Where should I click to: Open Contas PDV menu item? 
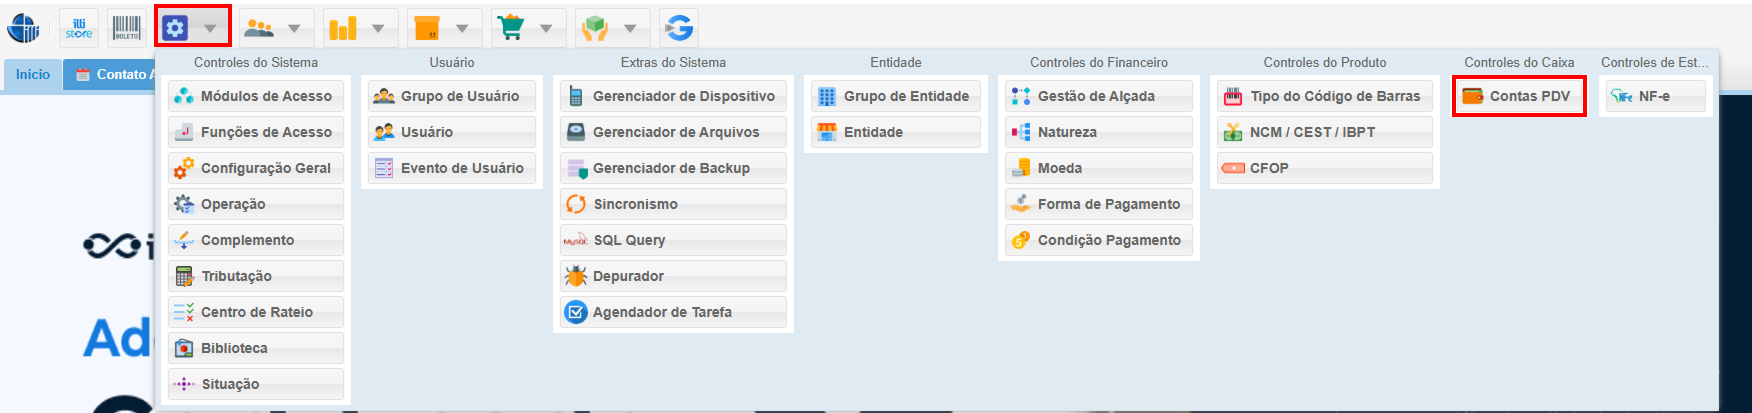[x=1519, y=96]
